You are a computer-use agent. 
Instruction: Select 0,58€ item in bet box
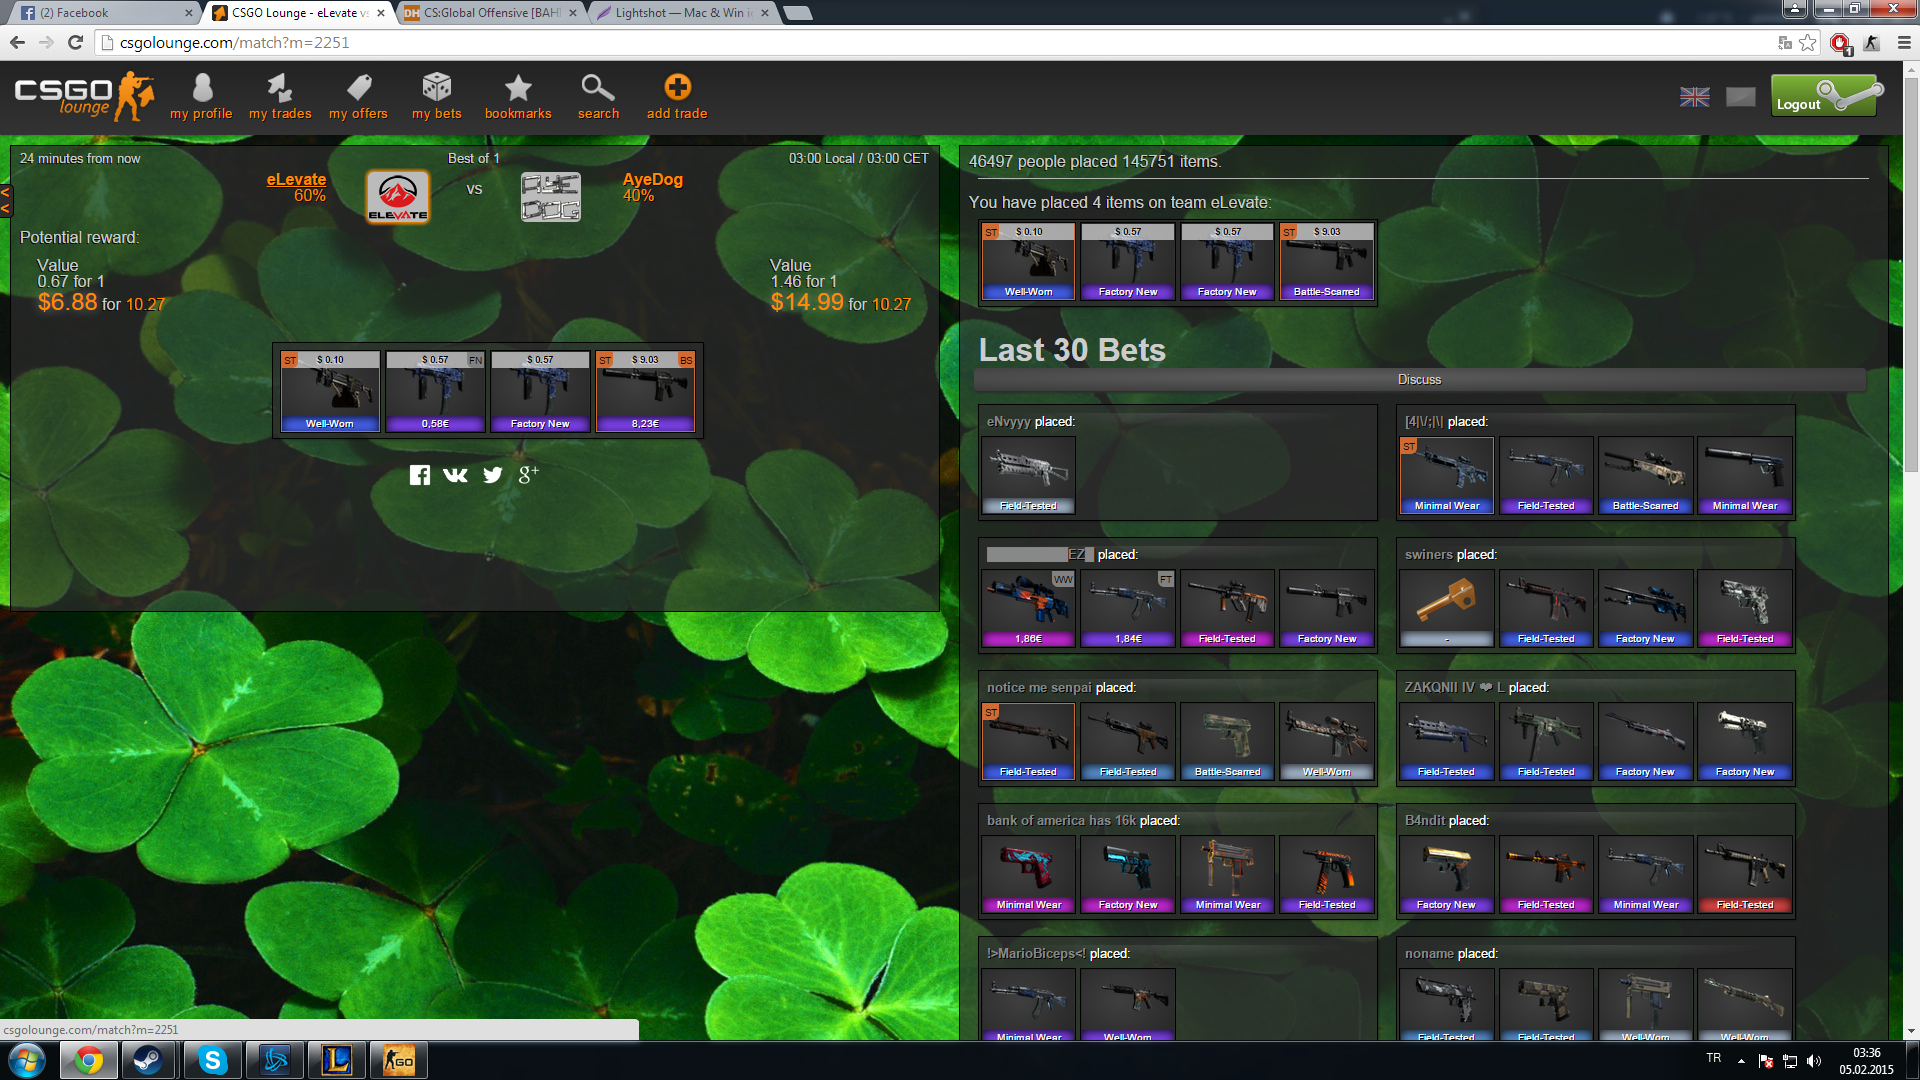point(435,391)
